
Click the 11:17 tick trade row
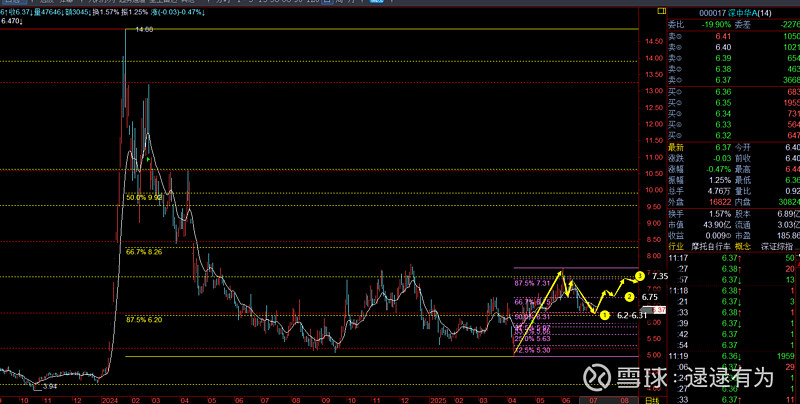tap(734, 258)
